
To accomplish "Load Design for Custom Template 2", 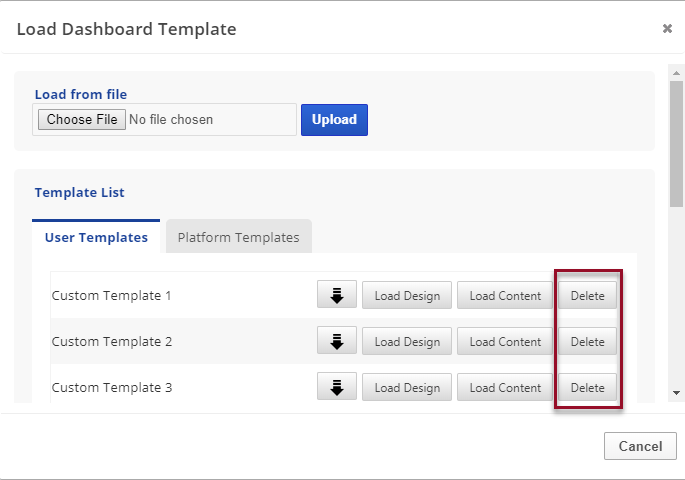I will coord(407,342).
